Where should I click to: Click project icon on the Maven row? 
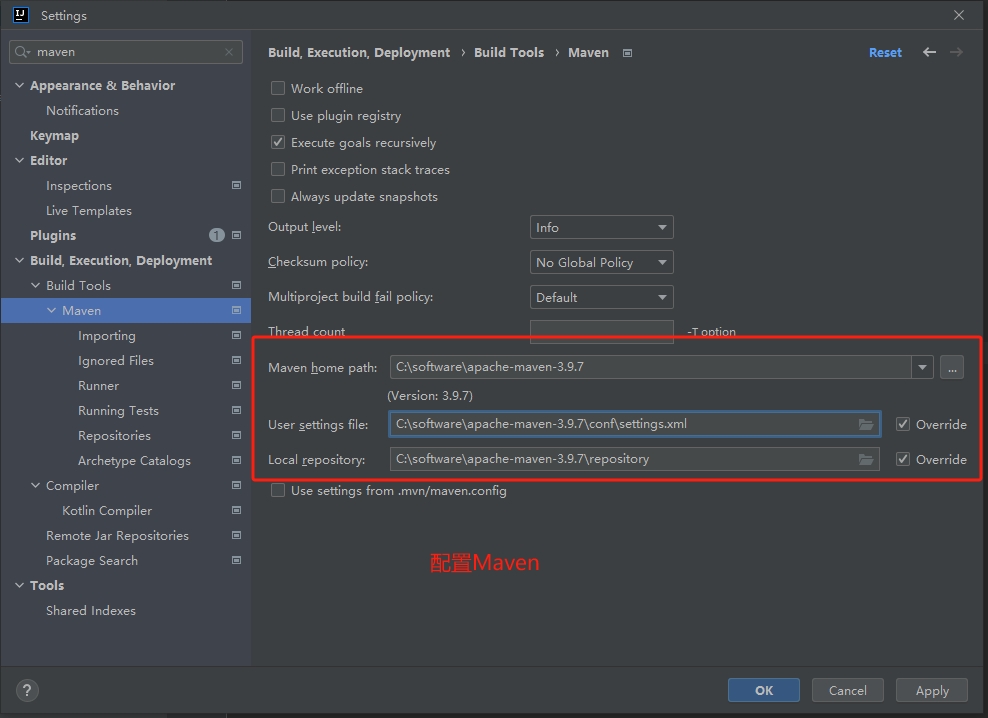click(x=236, y=310)
